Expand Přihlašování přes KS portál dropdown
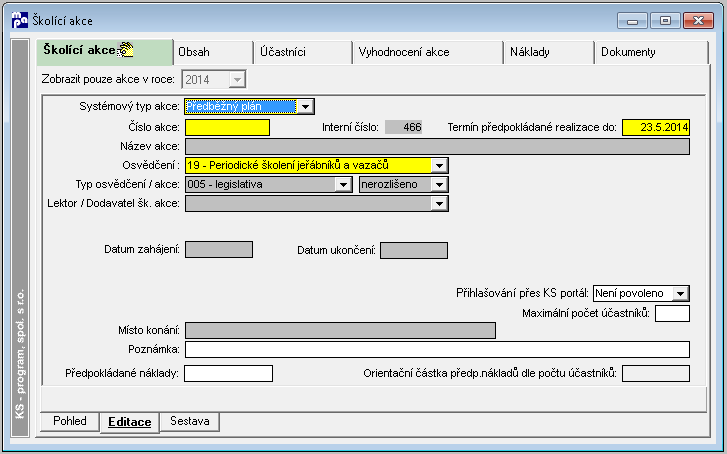The width and height of the screenshot is (727, 454). tap(680, 294)
